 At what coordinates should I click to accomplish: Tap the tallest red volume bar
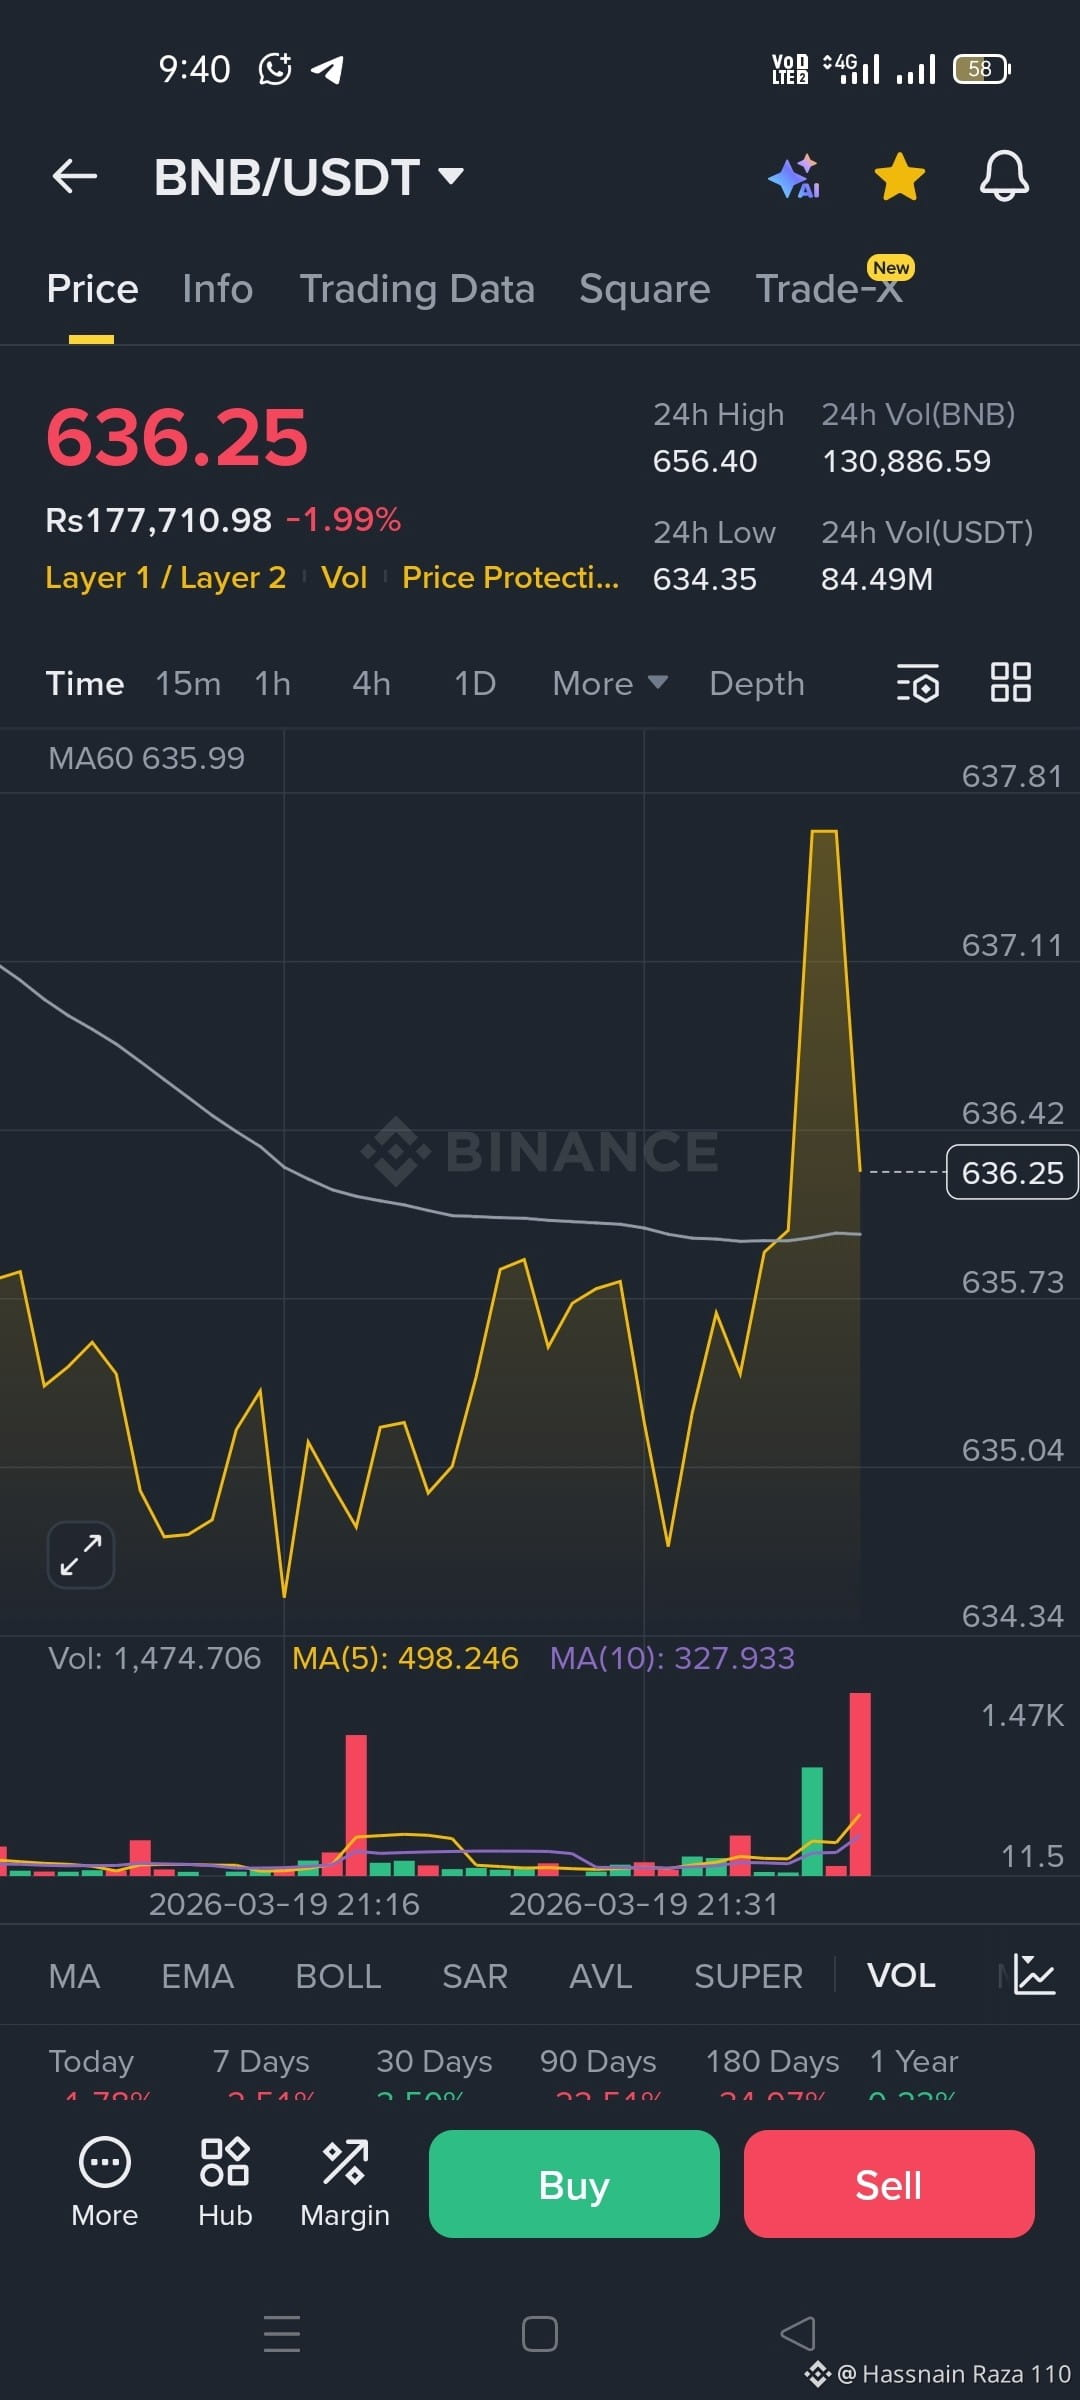[x=860, y=1784]
